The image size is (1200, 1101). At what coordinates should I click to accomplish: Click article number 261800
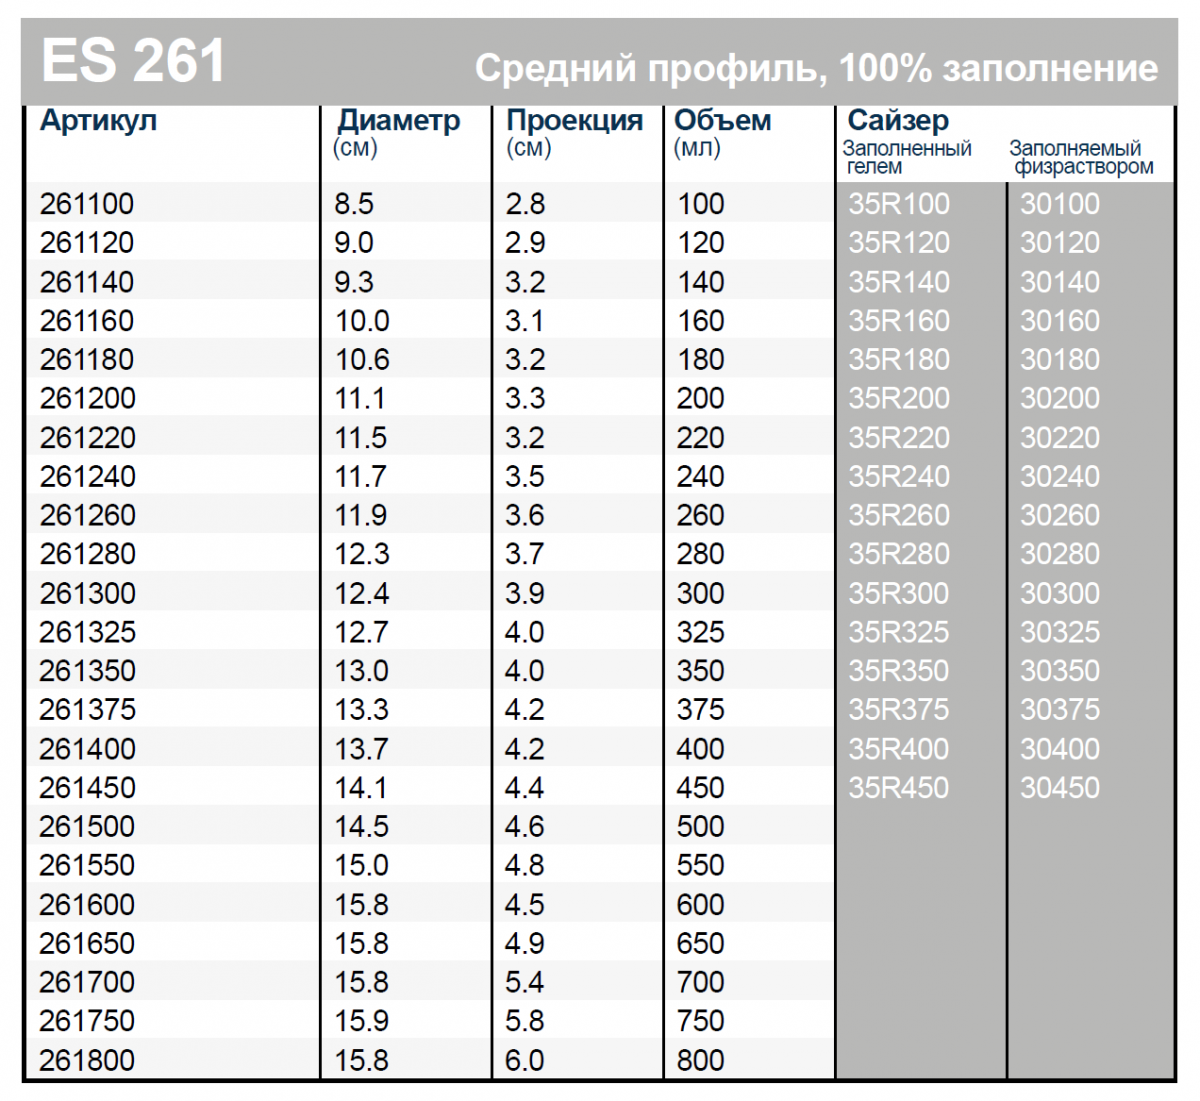tap(87, 1060)
